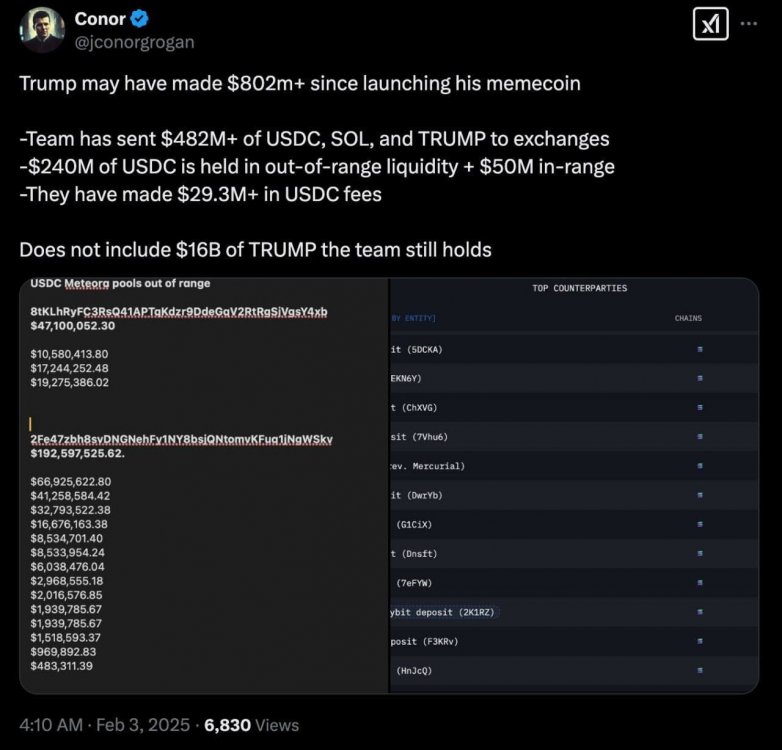Click the display name Conor

click(x=100, y=19)
